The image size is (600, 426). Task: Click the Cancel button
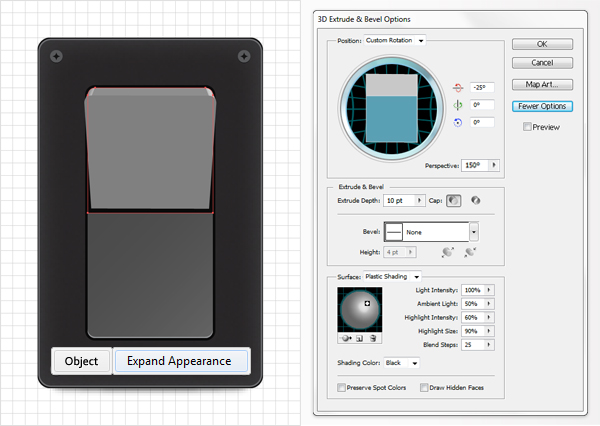tap(542, 63)
